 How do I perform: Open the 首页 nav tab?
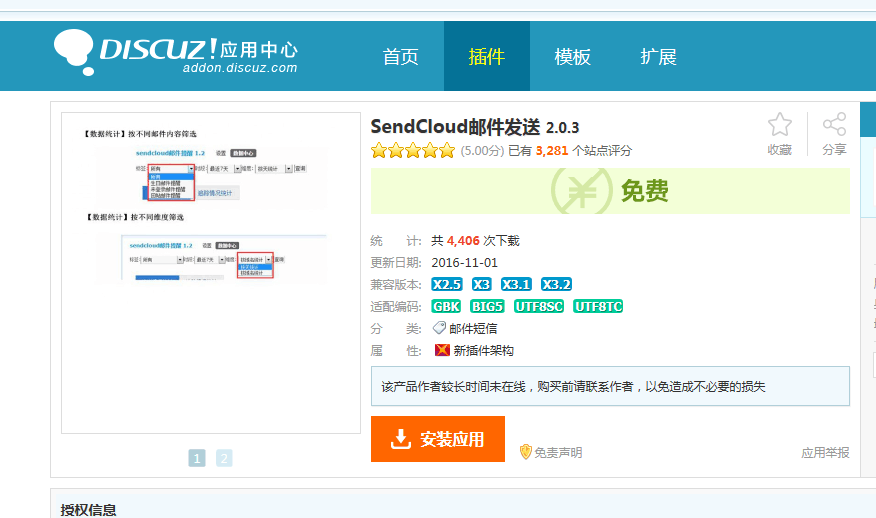(x=401, y=56)
